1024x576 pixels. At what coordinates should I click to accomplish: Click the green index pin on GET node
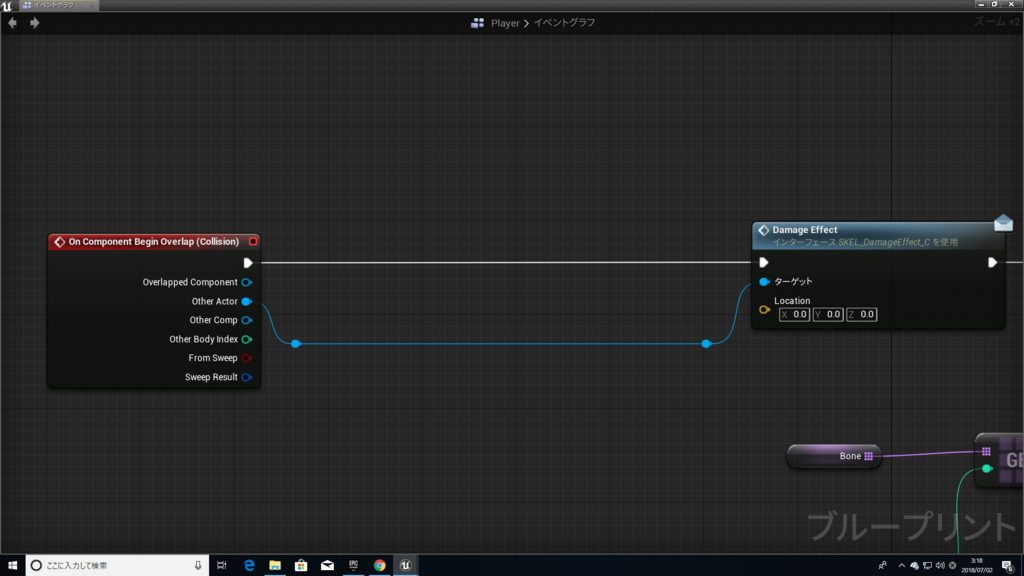[987, 468]
